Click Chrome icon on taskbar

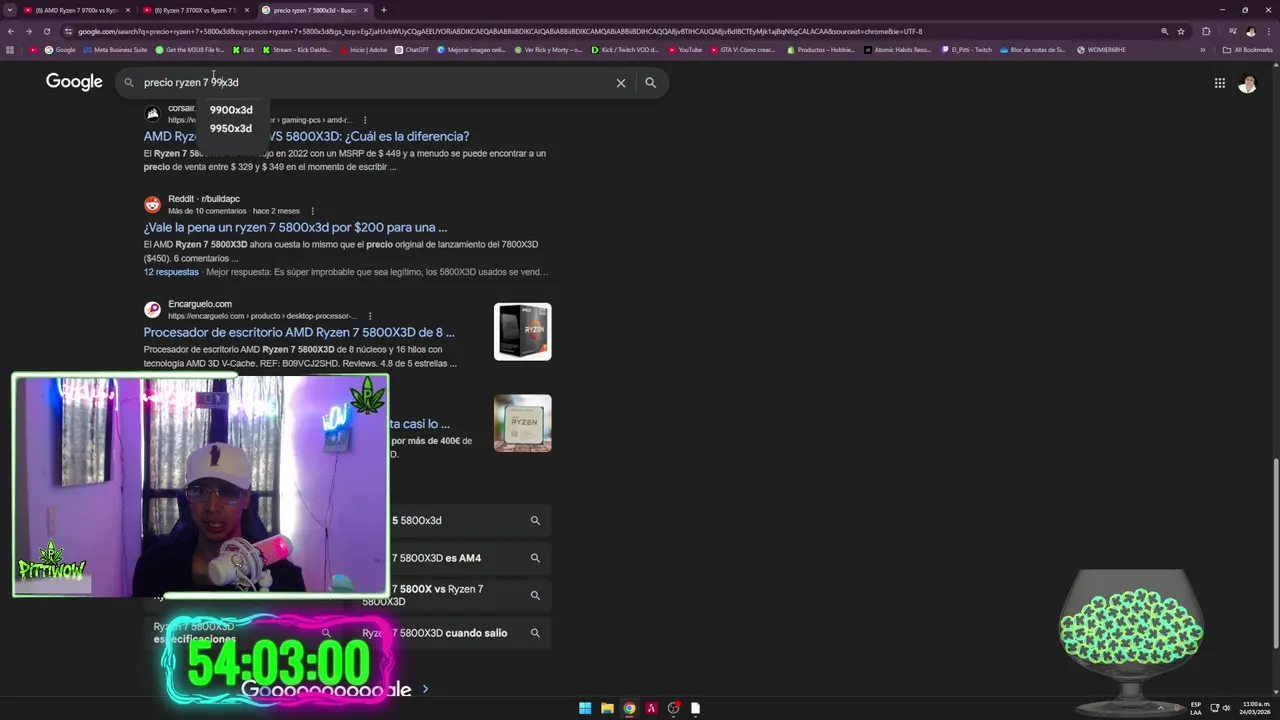tap(629, 708)
